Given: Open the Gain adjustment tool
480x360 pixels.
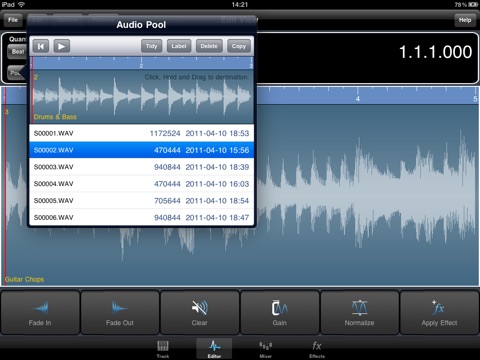Looking at the screenshot, I should 279,312.
